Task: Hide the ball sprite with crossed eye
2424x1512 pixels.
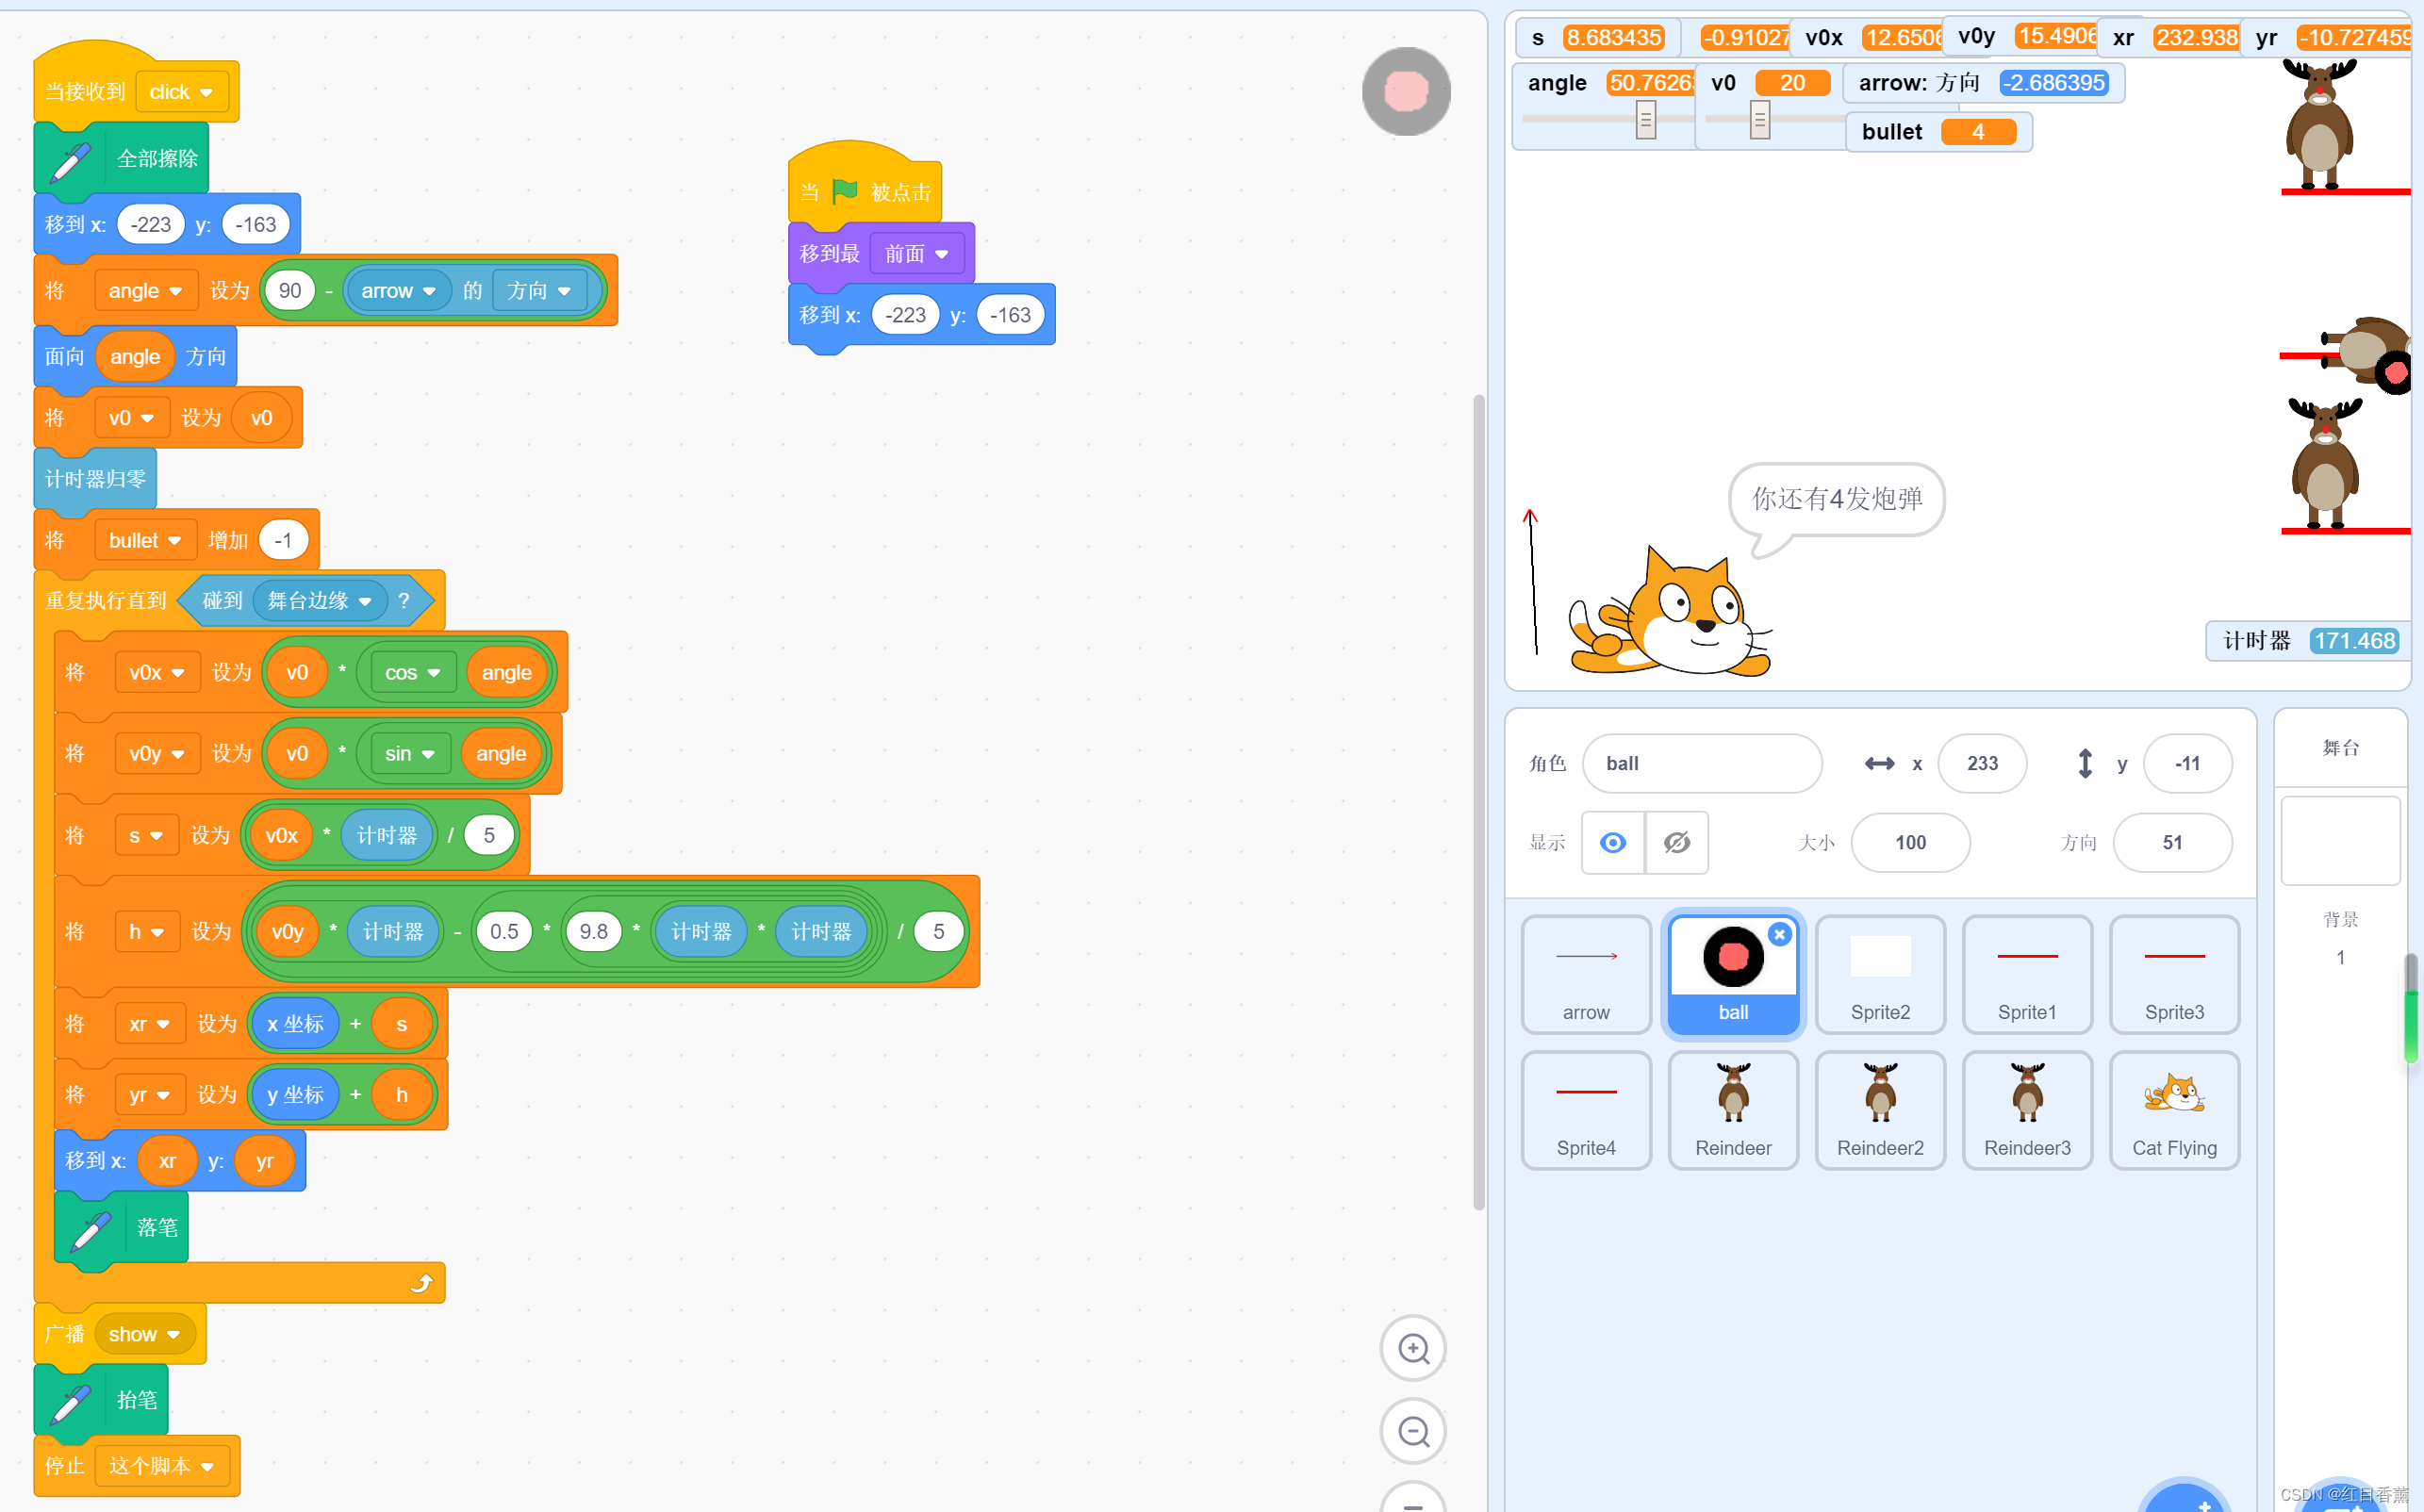Action: coord(1676,842)
